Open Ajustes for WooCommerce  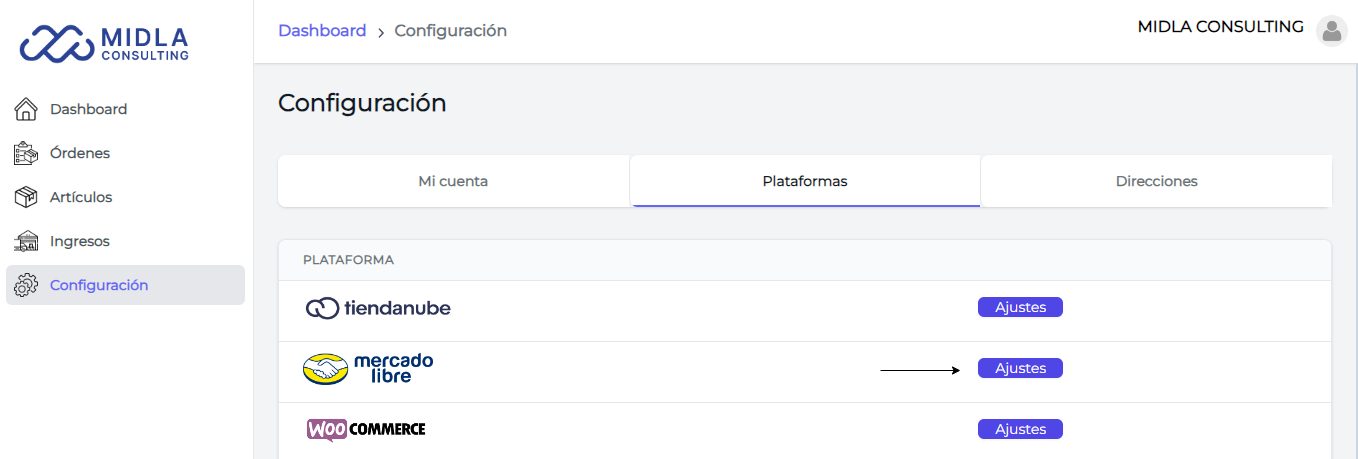(1020, 429)
